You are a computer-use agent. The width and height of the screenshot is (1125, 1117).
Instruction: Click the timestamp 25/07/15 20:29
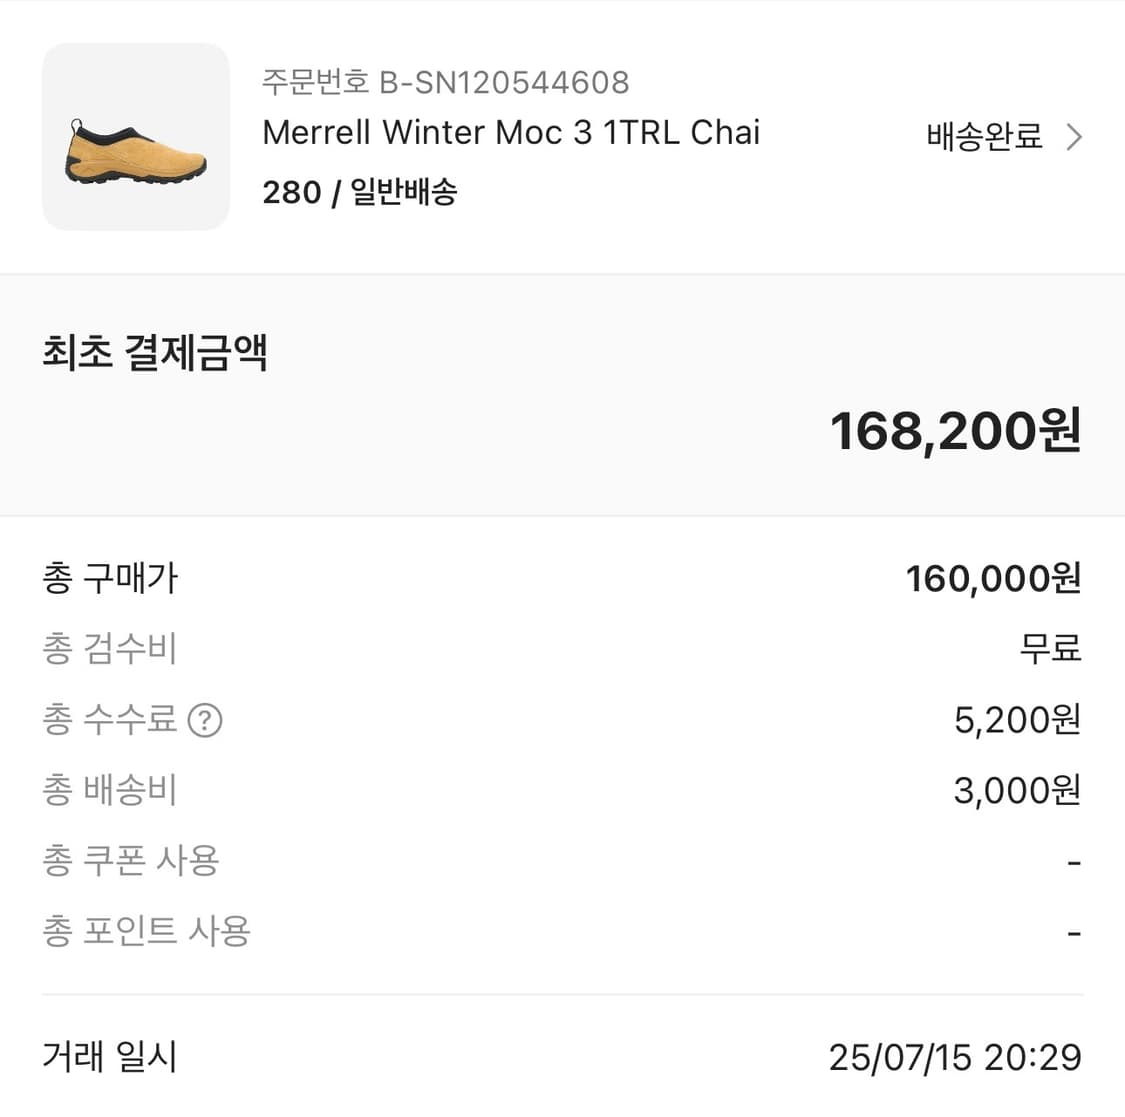click(x=957, y=1057)
